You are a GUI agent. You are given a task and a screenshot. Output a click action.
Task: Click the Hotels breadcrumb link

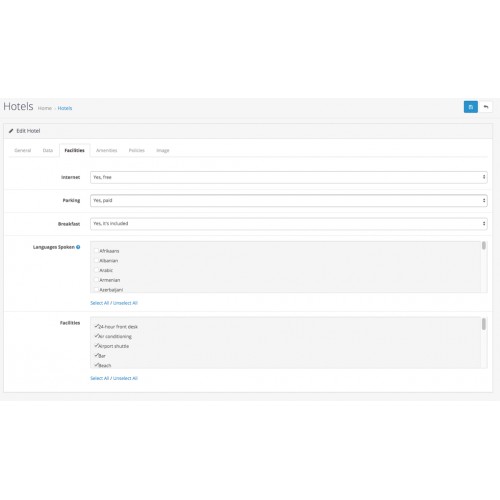coord(65,108)
